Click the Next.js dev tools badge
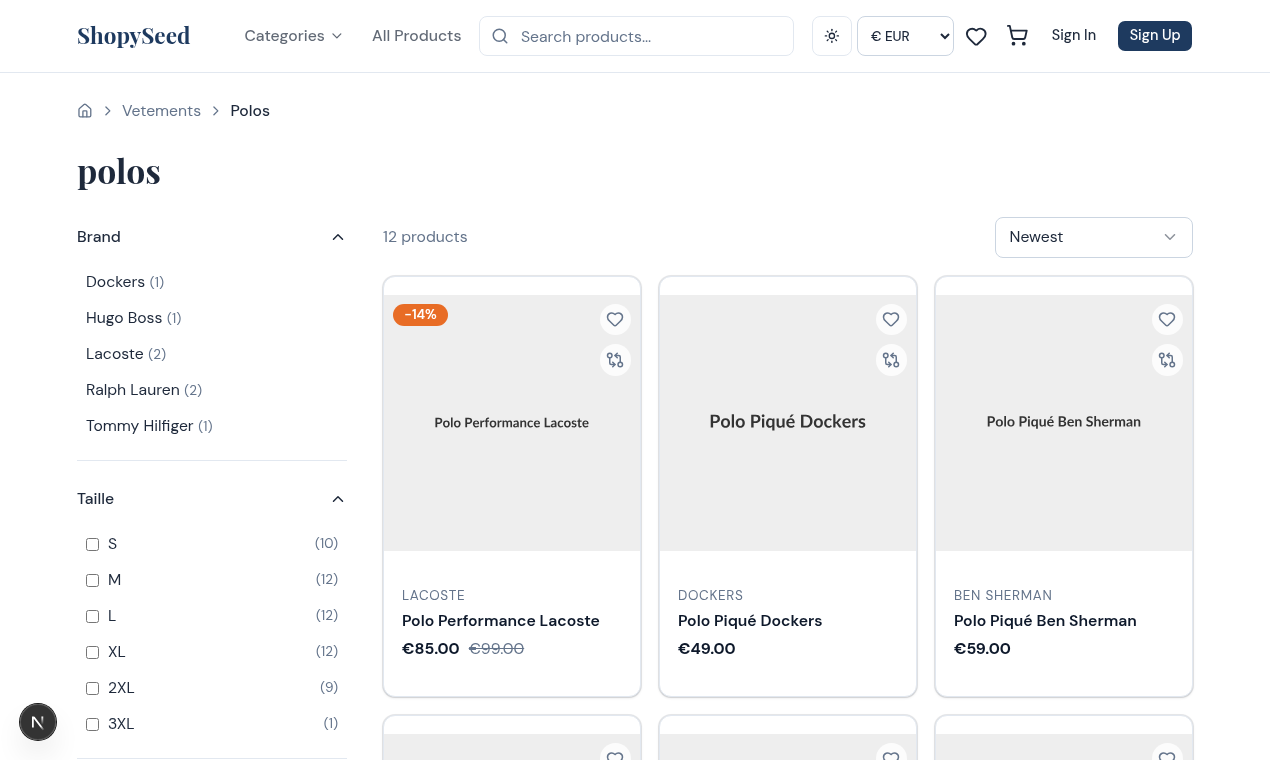This screenshot has width=1270, height=760. [38, 721]
